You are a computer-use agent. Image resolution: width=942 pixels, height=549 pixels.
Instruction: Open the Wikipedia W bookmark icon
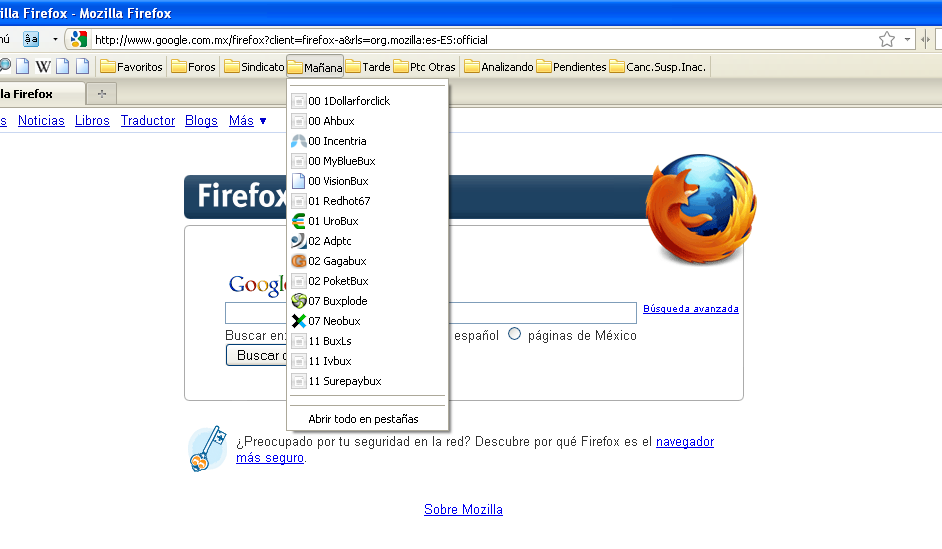pyautogui.click(x=43, y=67)
